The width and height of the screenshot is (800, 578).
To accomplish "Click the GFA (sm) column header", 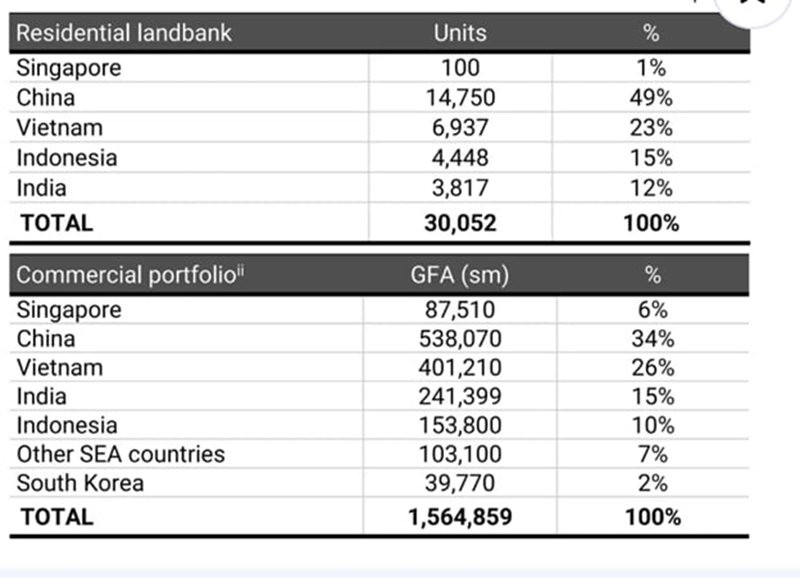I will point(460,275).
